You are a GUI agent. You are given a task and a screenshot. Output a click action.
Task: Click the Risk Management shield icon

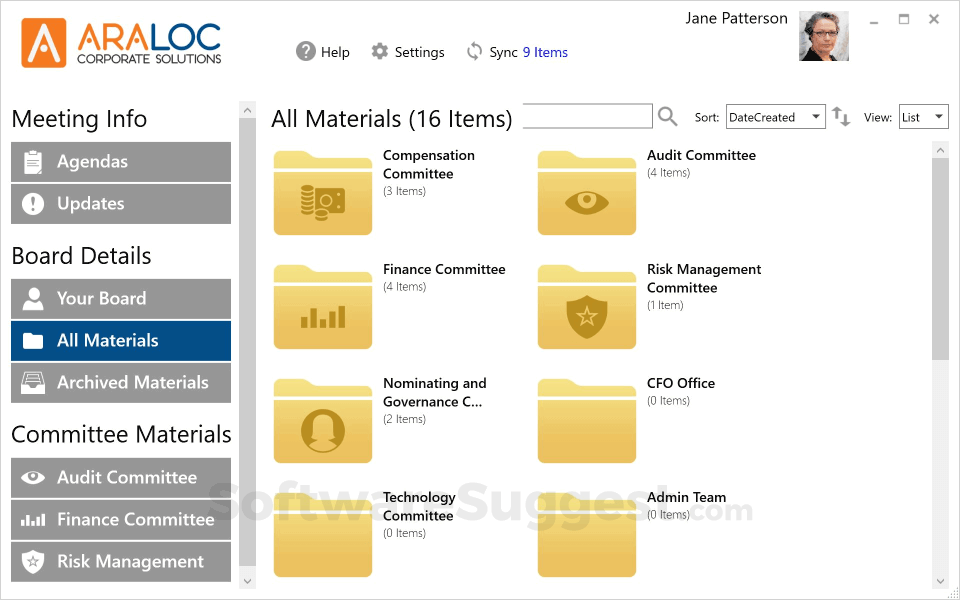tap(31, 561)
